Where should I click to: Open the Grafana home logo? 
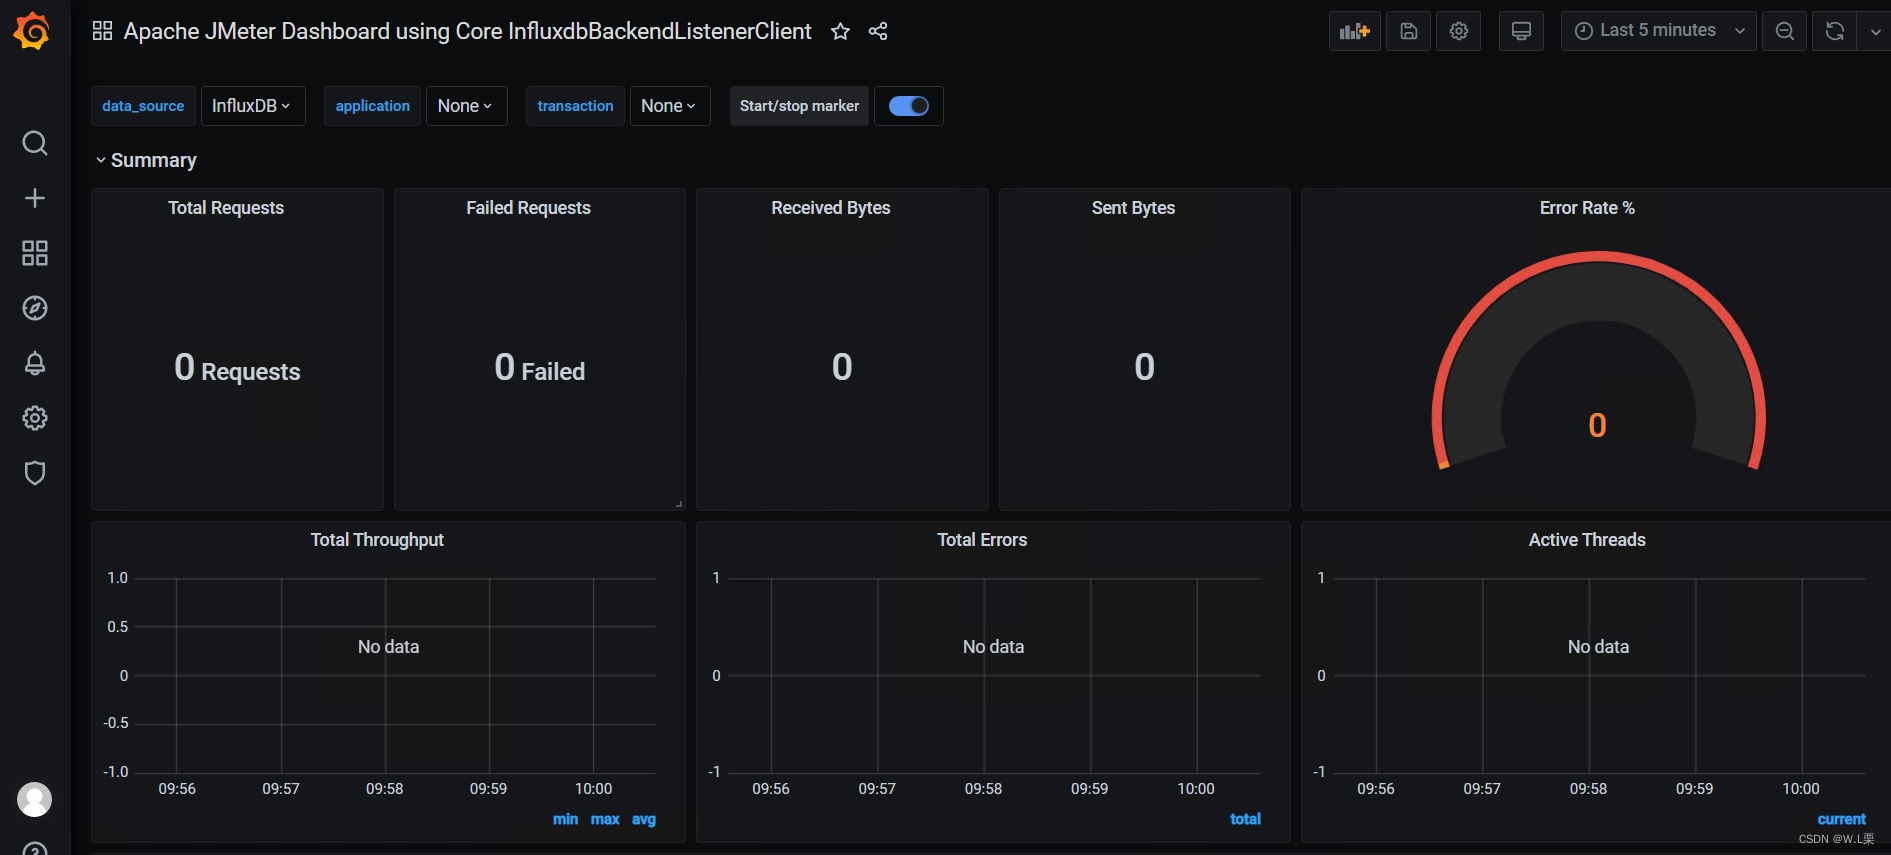(32, 30)
